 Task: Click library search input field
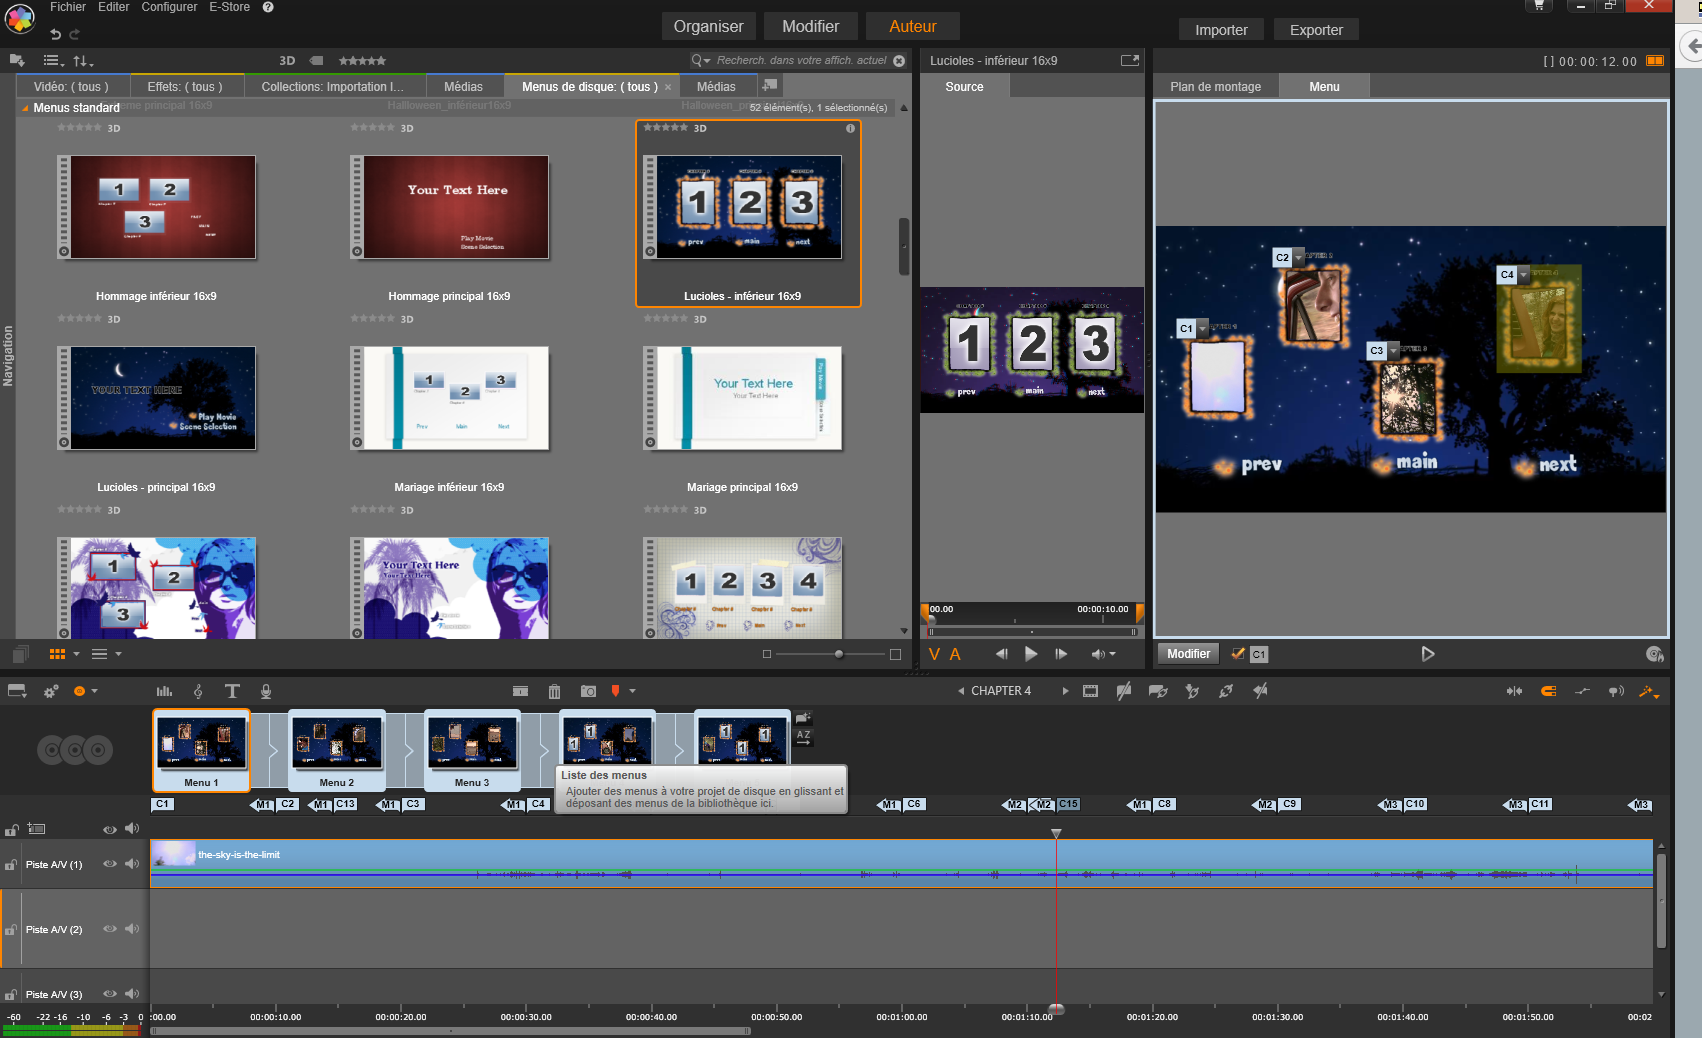coord(801,61)
